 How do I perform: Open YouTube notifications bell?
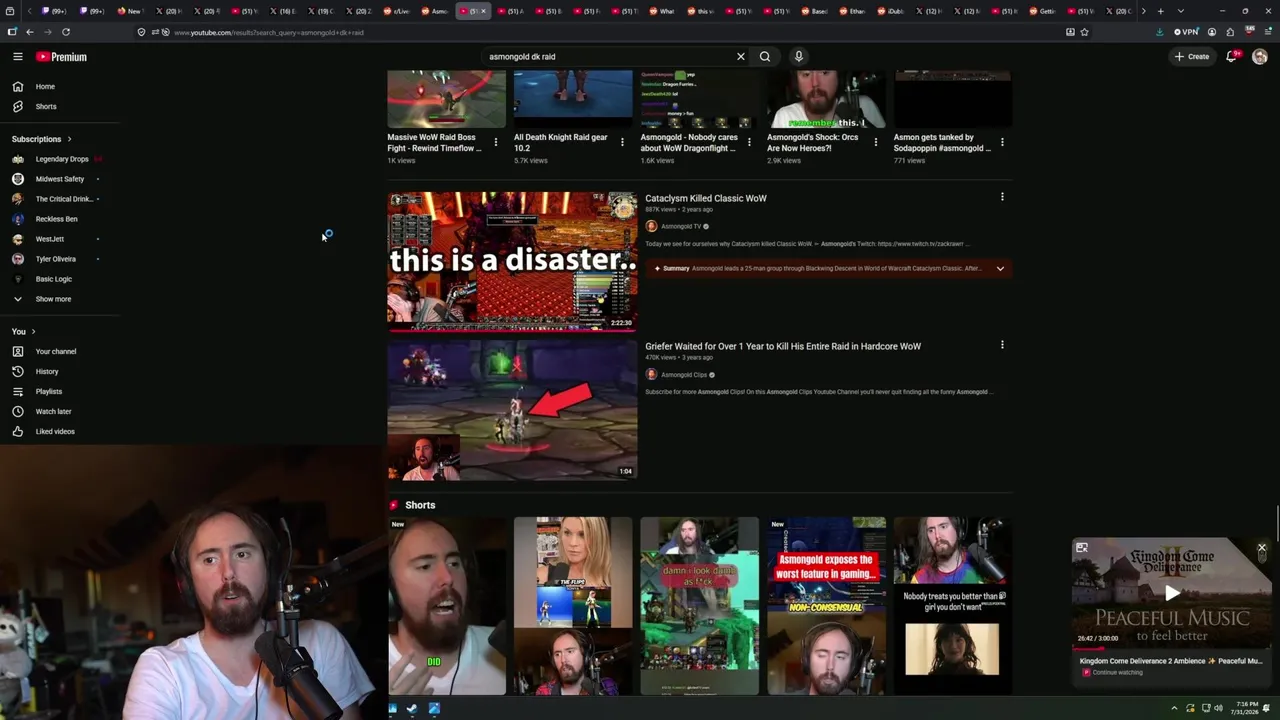[x=1232, y=57]
